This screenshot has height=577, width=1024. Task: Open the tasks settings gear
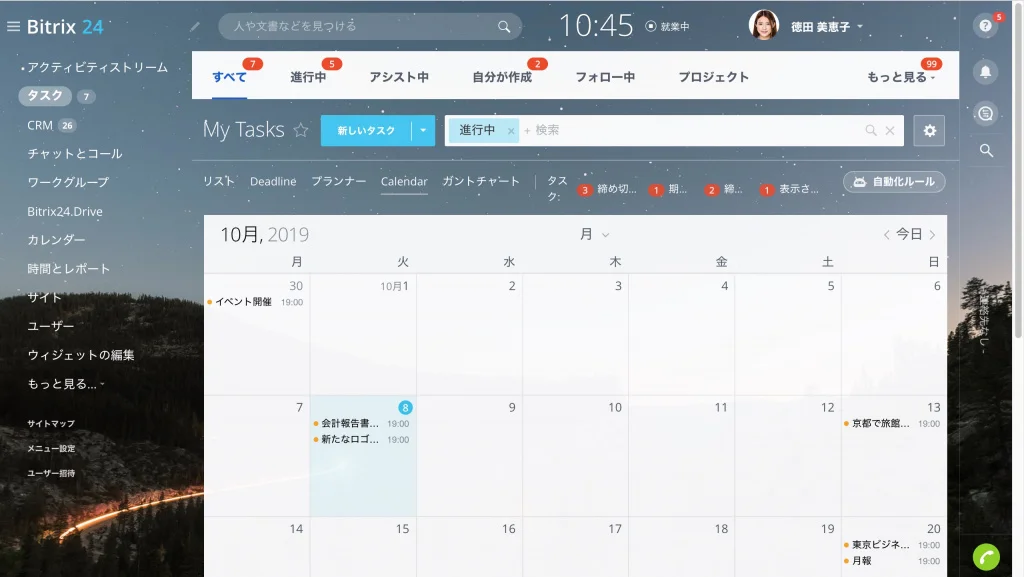click(929, 131)
